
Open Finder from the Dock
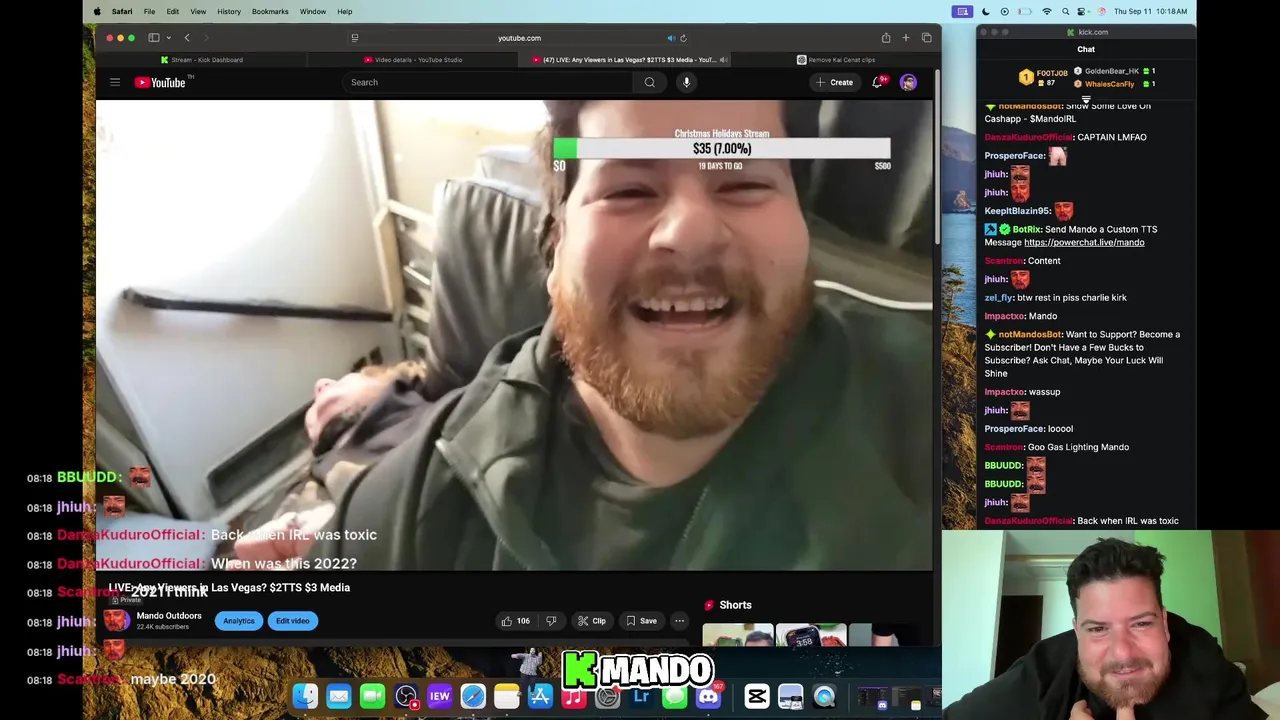[305, 696]
